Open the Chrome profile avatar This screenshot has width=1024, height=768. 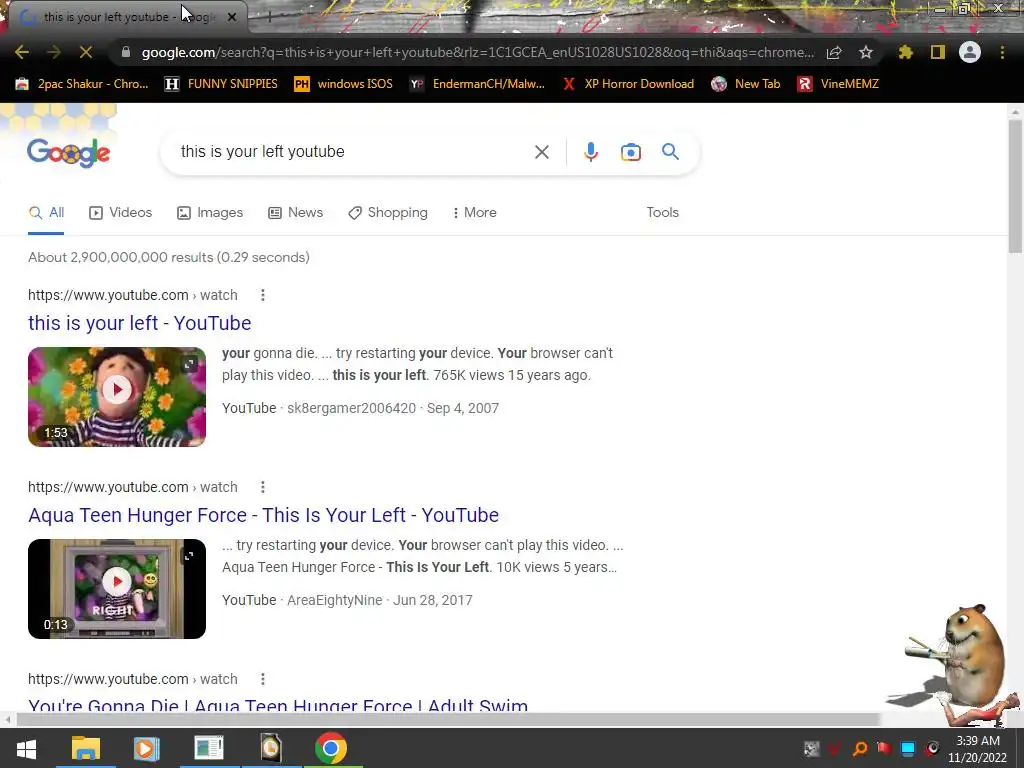[970, 52]
